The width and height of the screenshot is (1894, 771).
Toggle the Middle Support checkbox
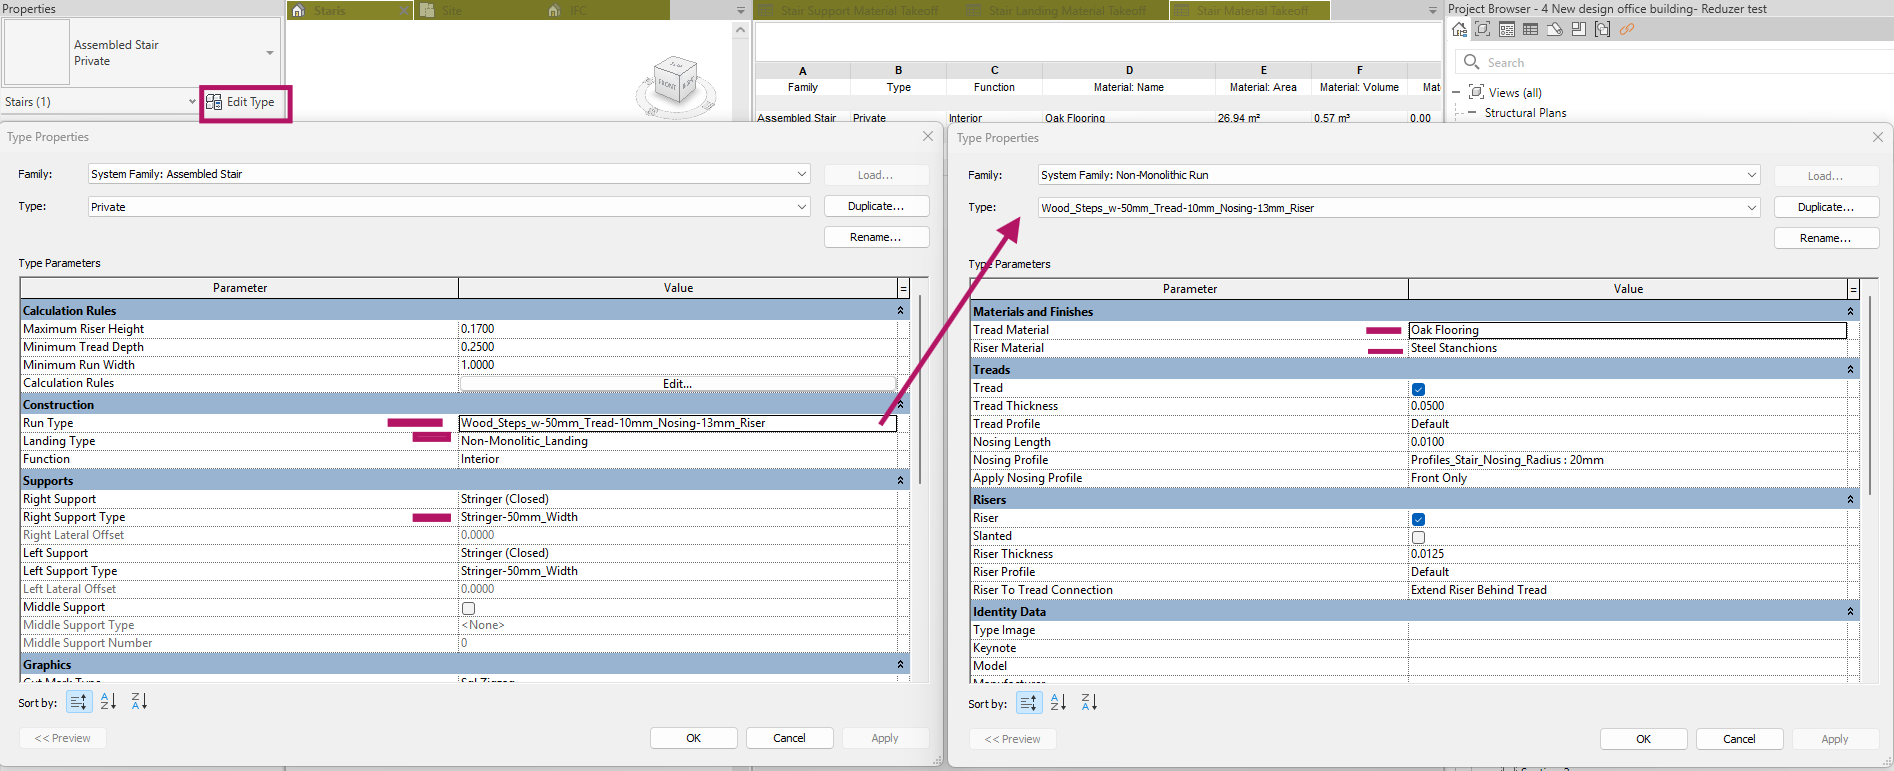coord(468,608)
